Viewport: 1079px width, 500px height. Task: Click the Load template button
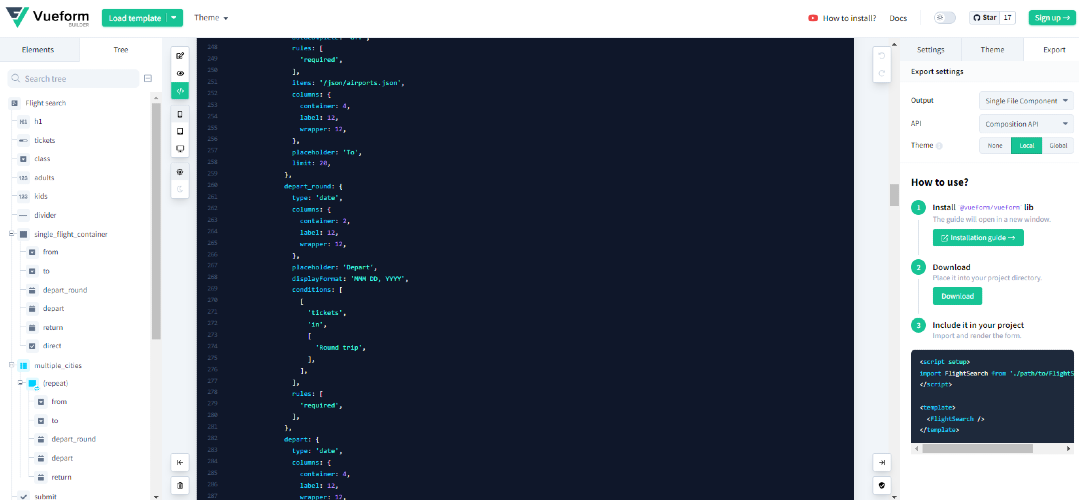pos(135,18)
